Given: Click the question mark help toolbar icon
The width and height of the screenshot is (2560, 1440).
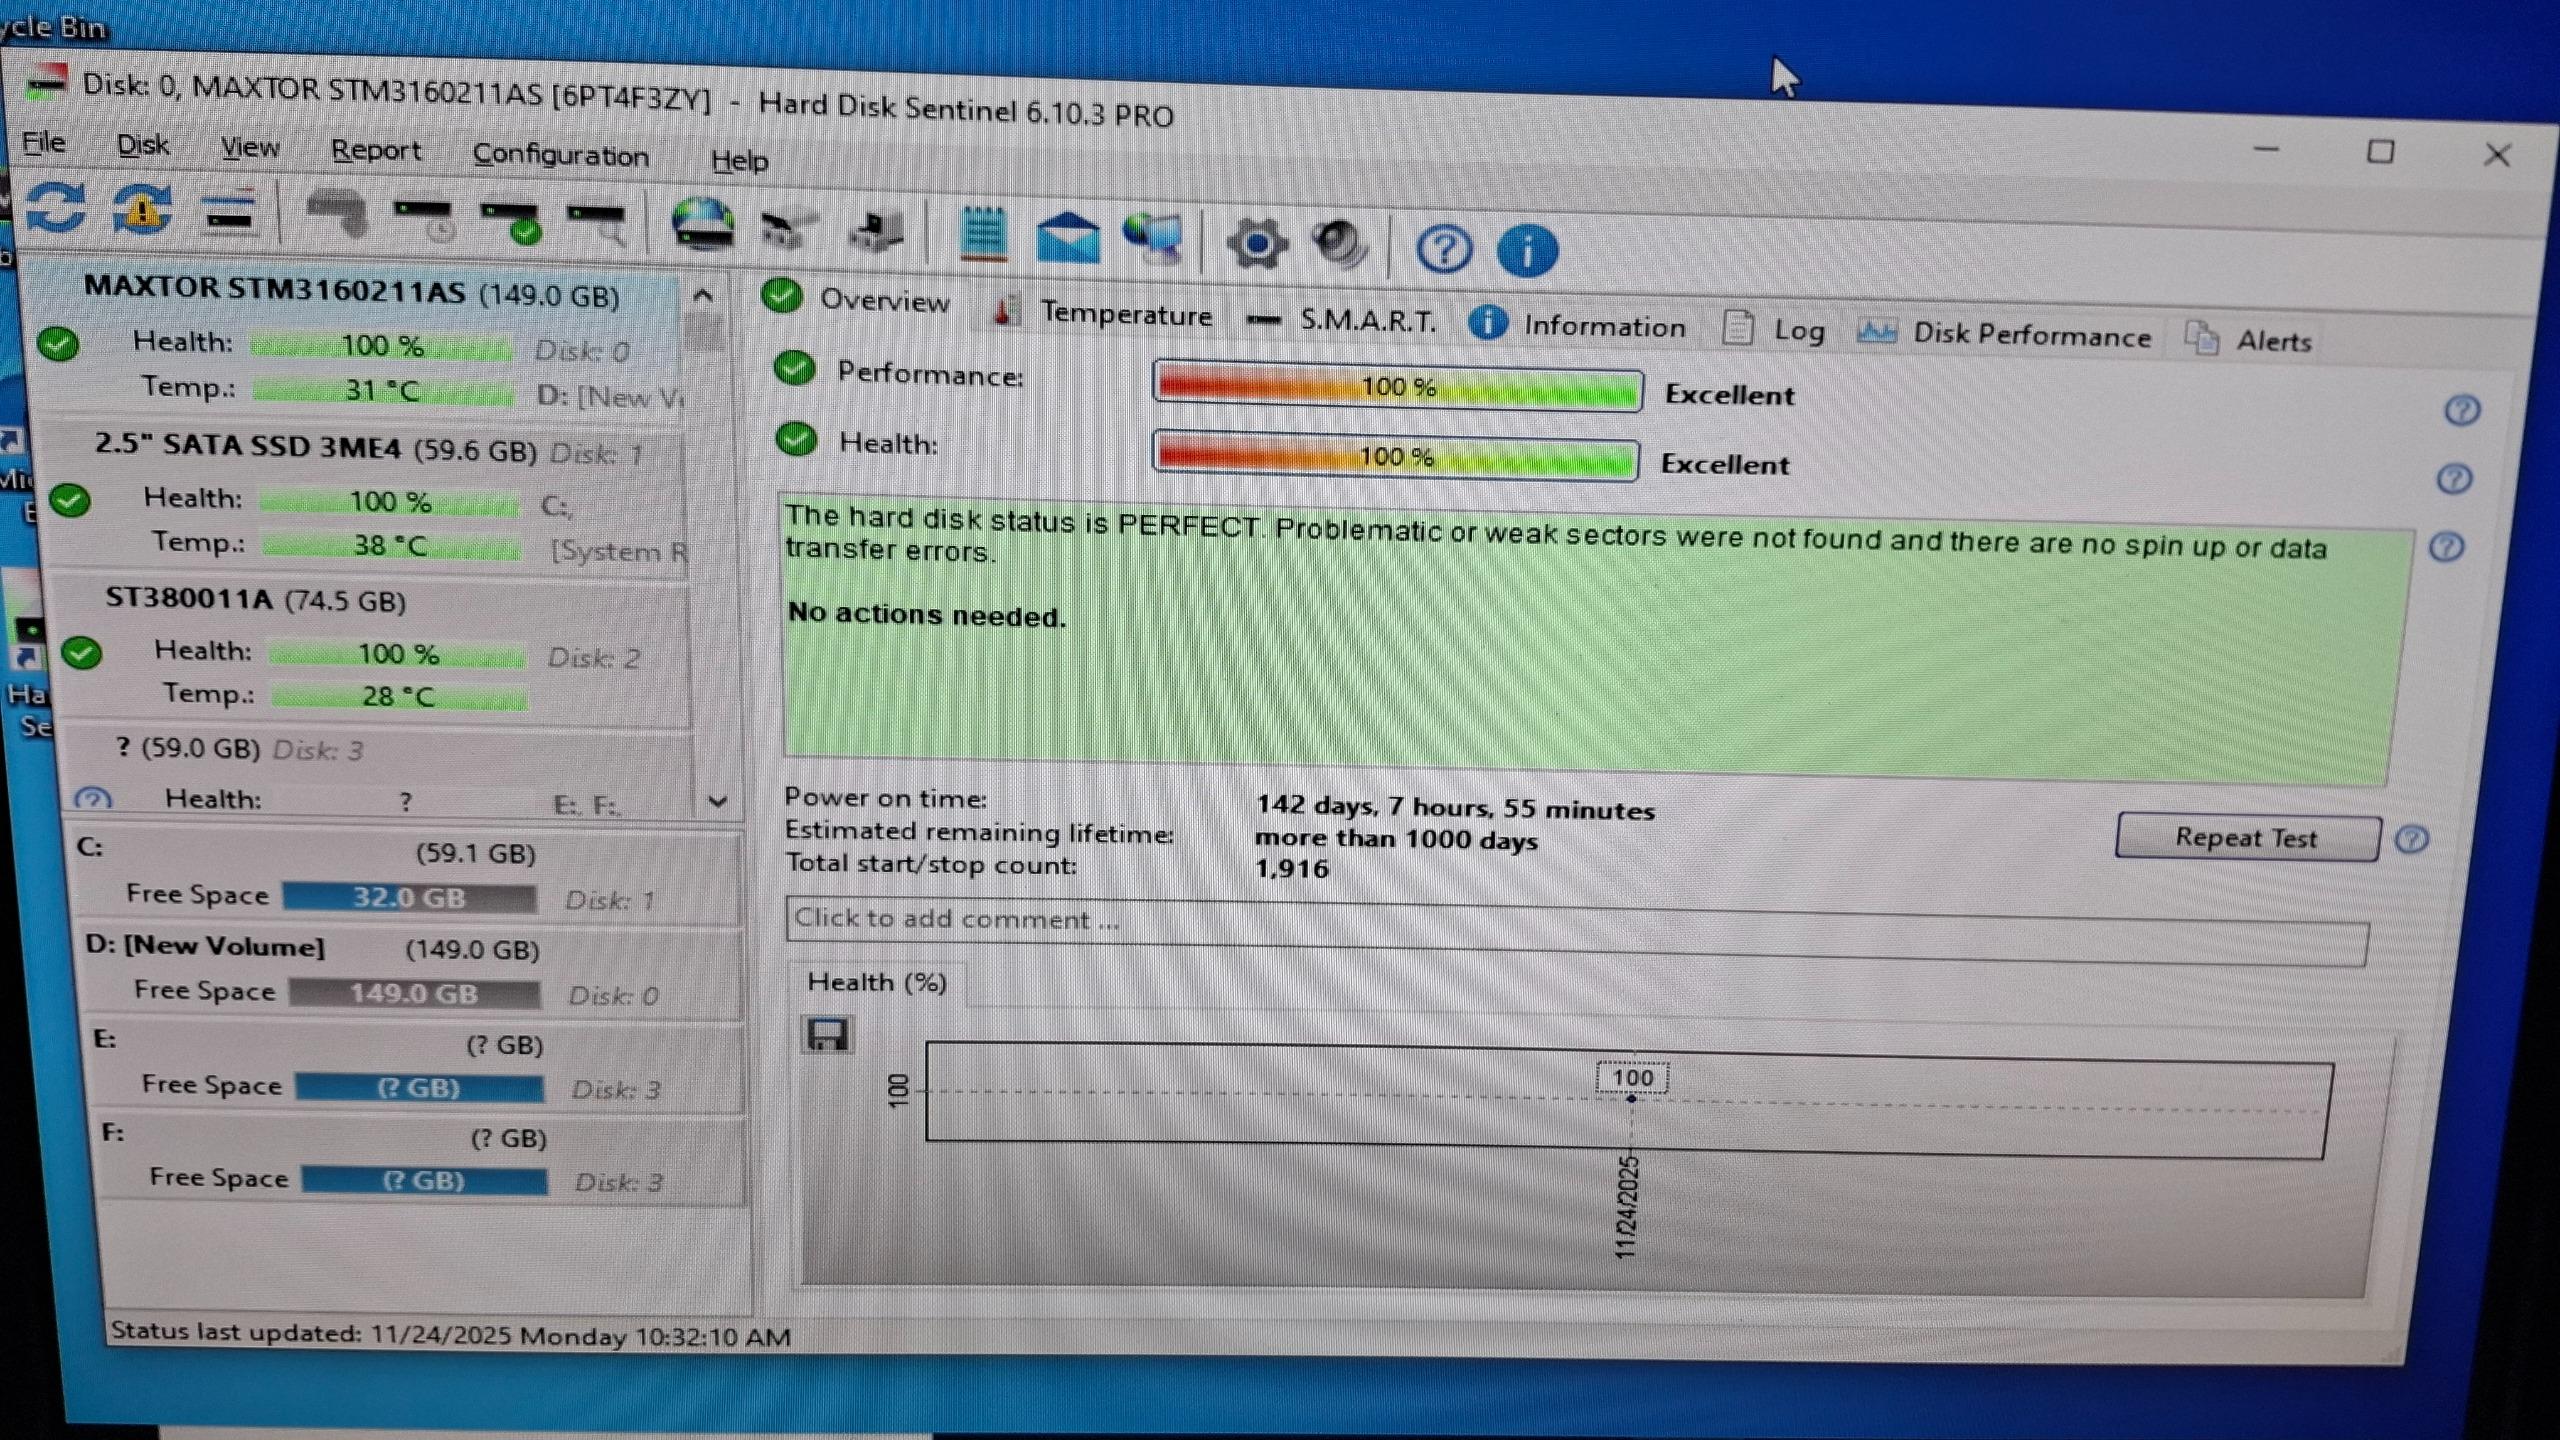Looking at the screenshot, I should tap(1443, 249).
